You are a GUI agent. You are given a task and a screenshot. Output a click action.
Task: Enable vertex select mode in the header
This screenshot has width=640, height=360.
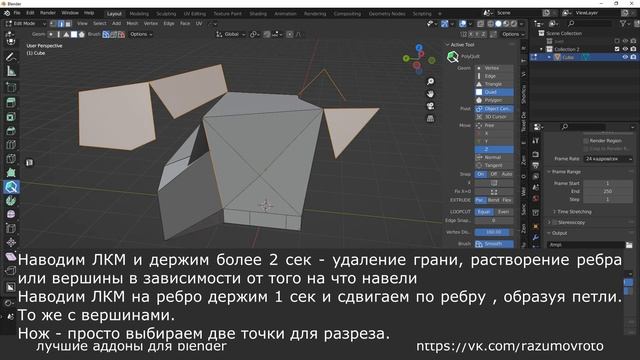point(53,24)
